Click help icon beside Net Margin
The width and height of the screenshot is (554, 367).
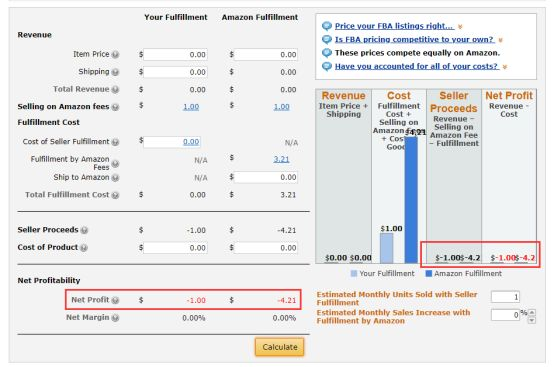tap(115, 318)
